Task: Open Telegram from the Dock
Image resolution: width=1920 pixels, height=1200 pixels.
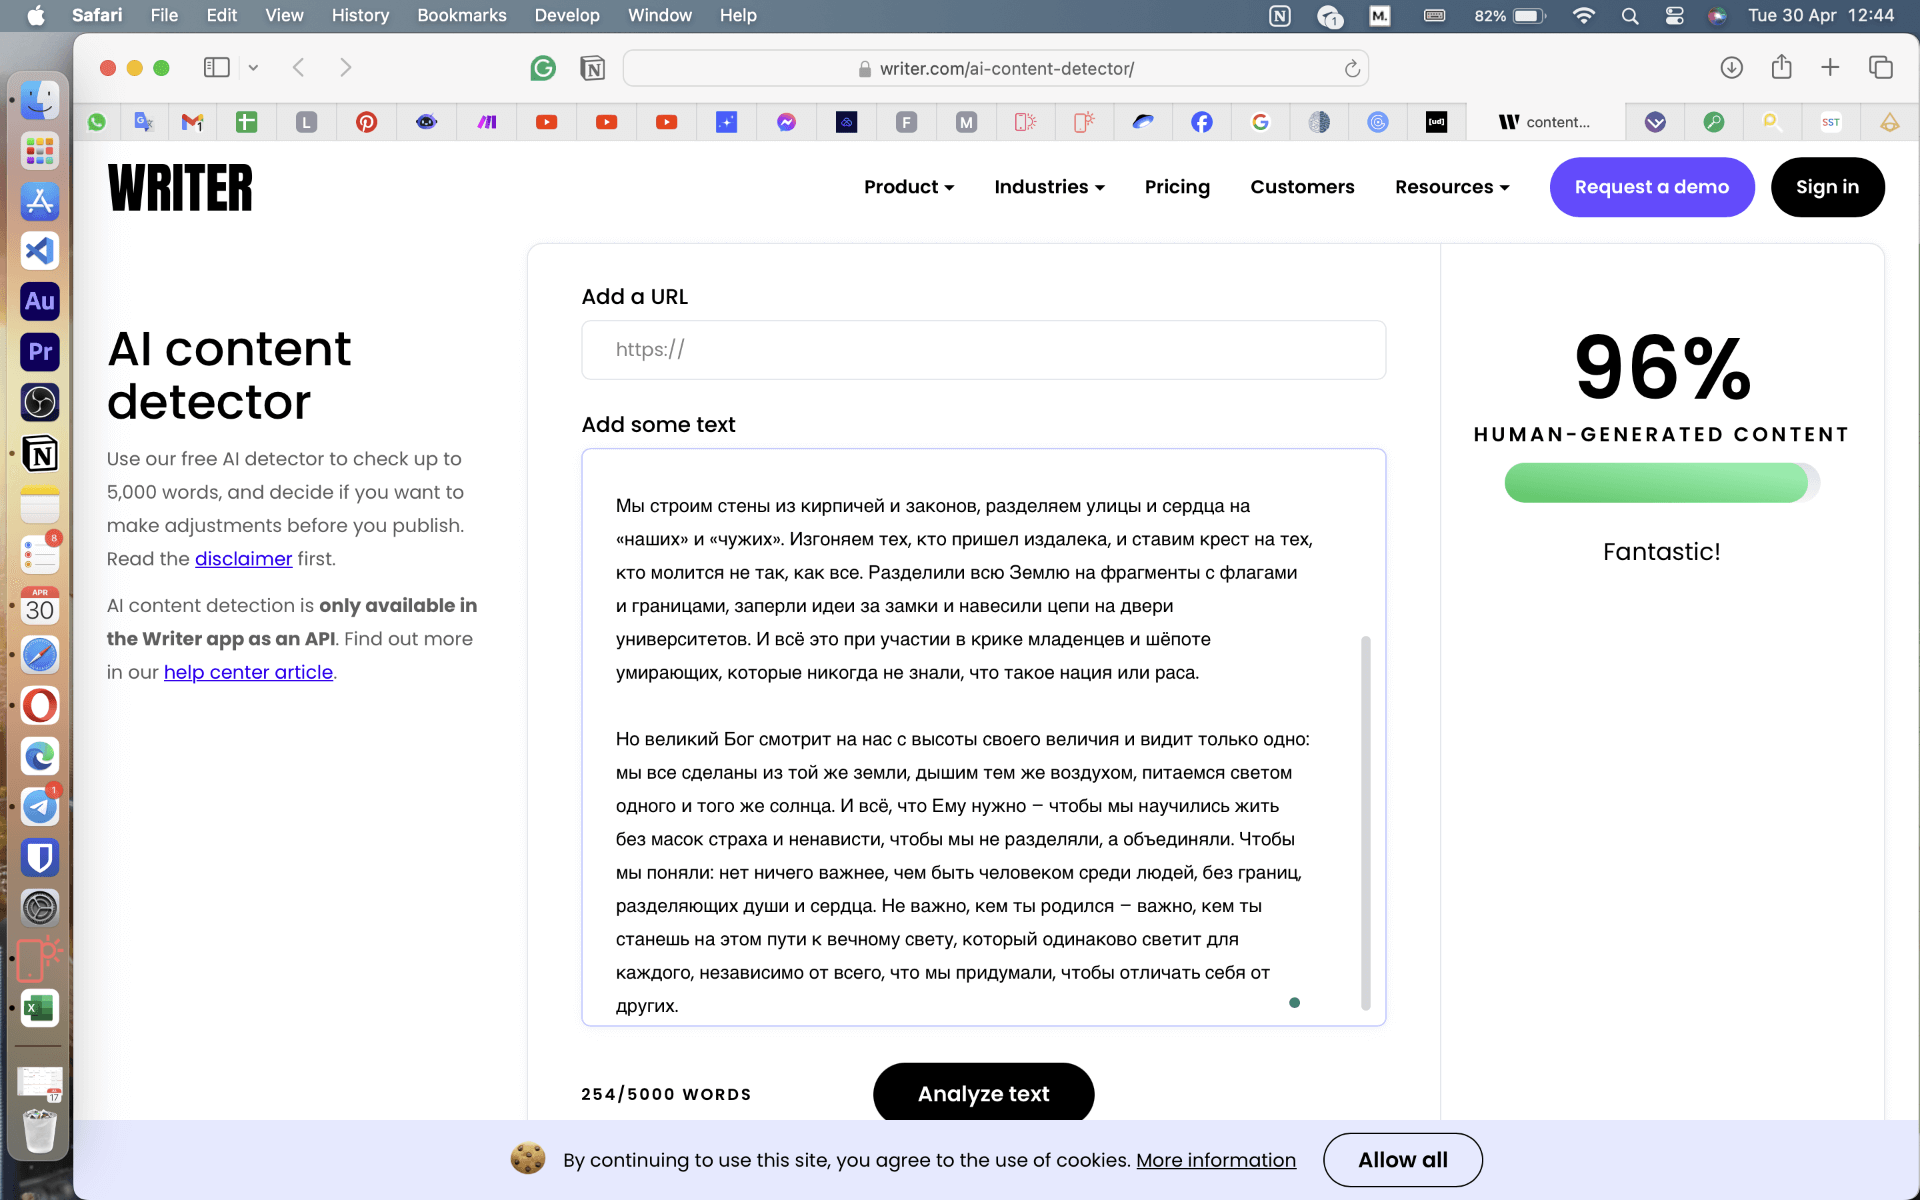Action: click(40, 806)
